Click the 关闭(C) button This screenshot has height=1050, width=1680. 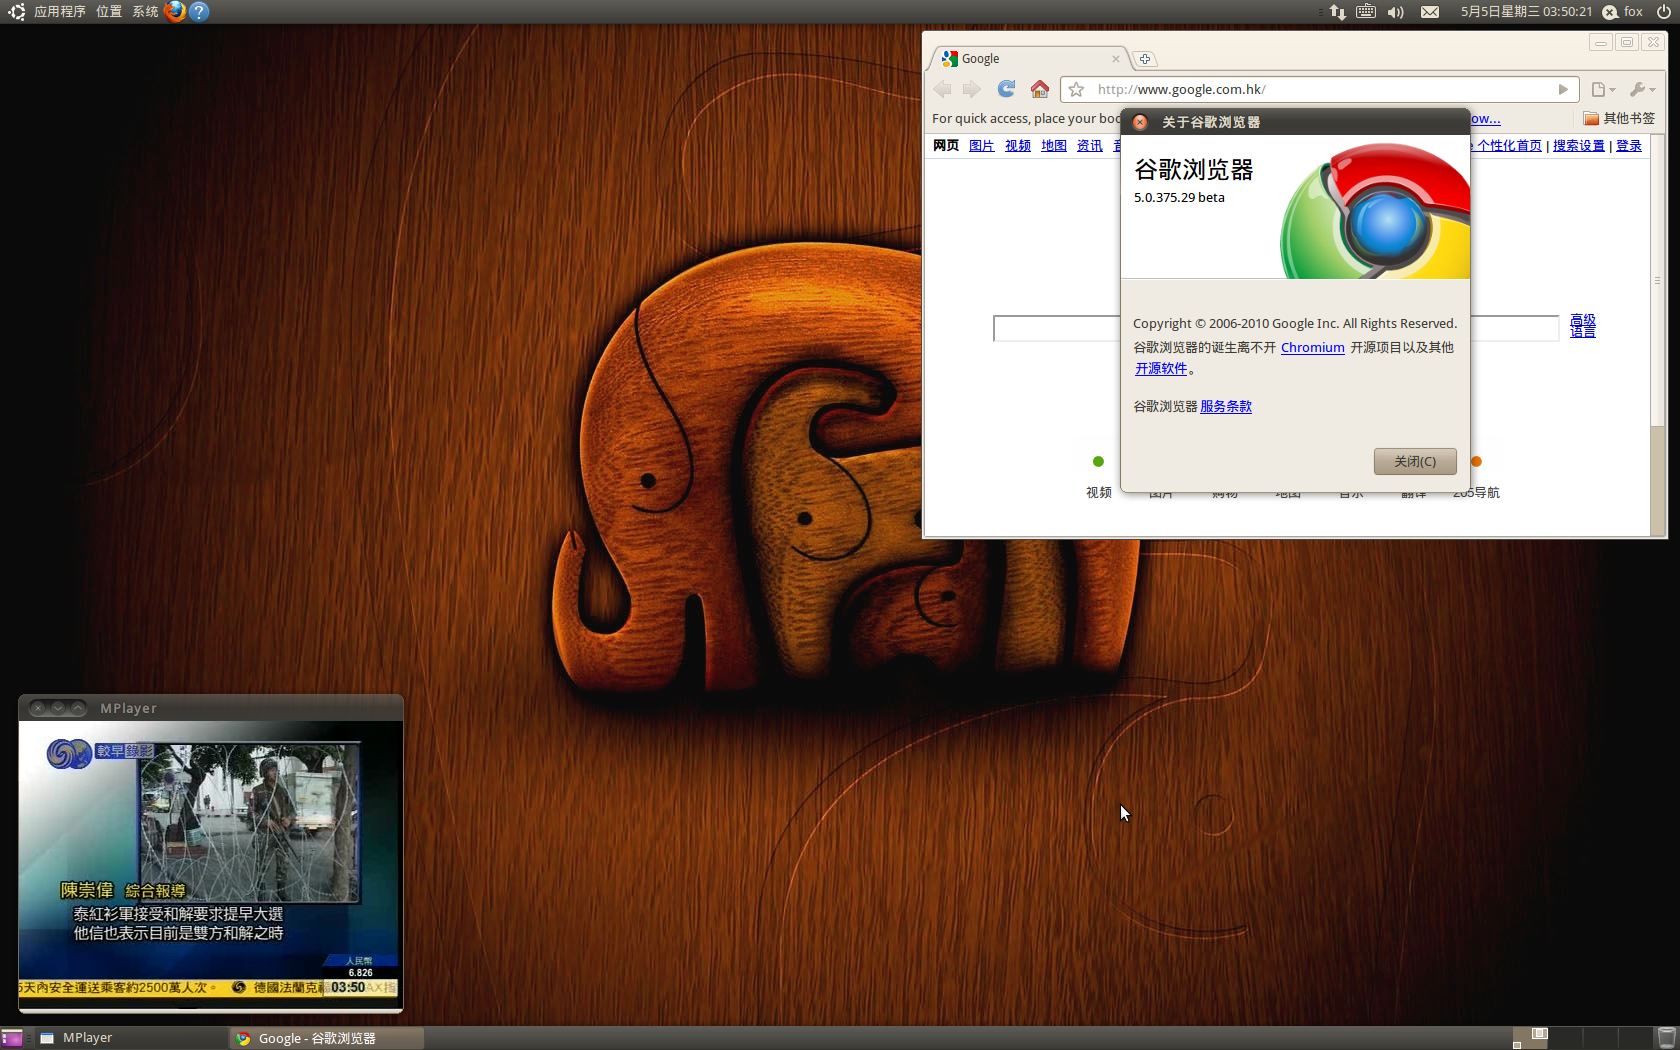(1415, 461)
